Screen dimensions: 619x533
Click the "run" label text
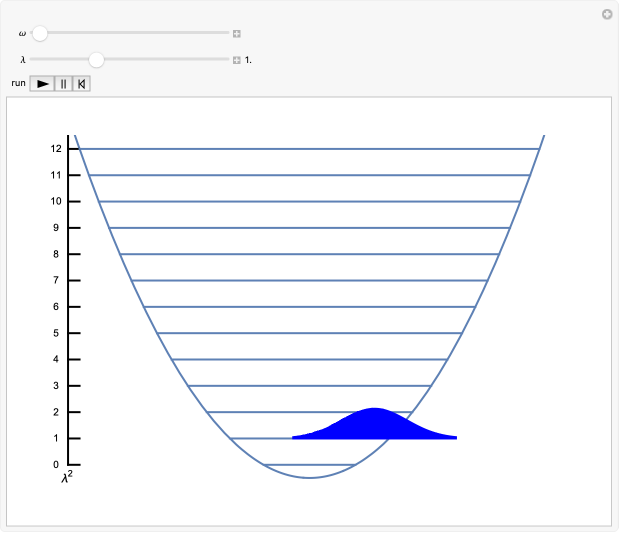point(18,84)
